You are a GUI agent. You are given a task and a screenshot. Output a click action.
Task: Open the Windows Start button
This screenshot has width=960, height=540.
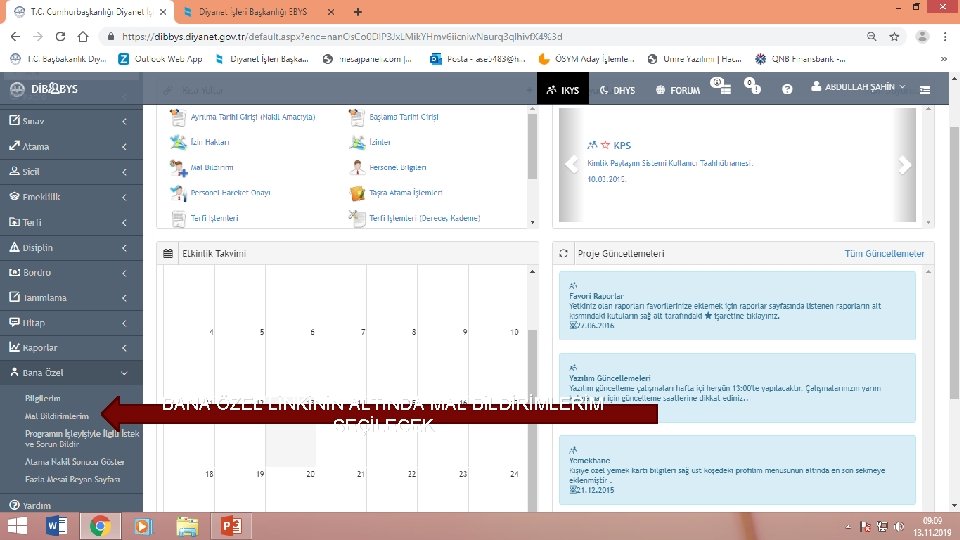[x=17, y=526]
